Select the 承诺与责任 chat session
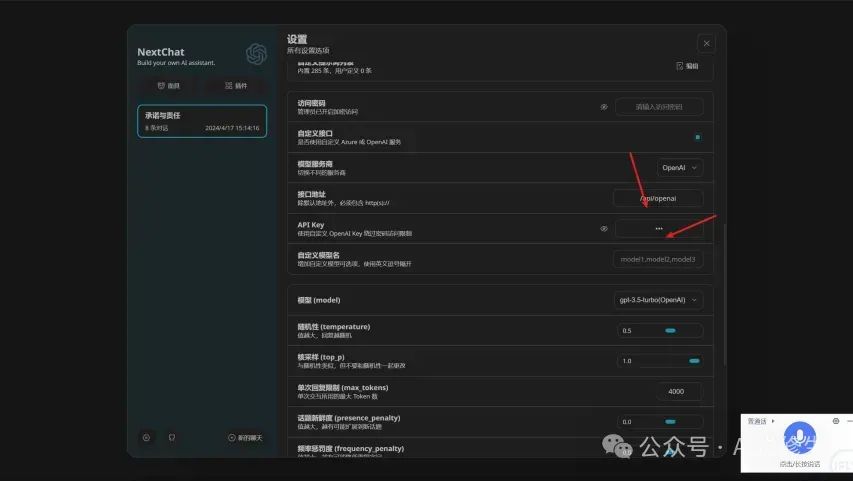This screenshot has width=853, height=481. pos(202,121)
